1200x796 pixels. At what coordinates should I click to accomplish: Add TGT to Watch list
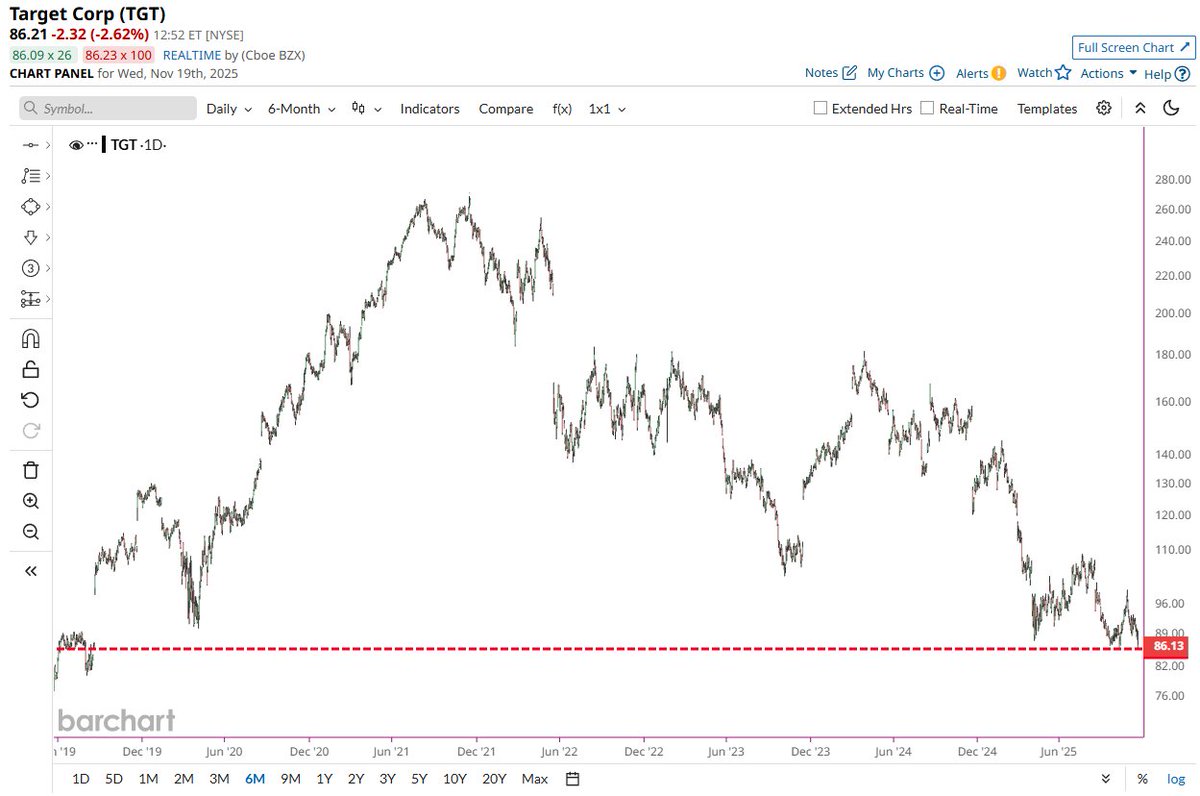1044,73
